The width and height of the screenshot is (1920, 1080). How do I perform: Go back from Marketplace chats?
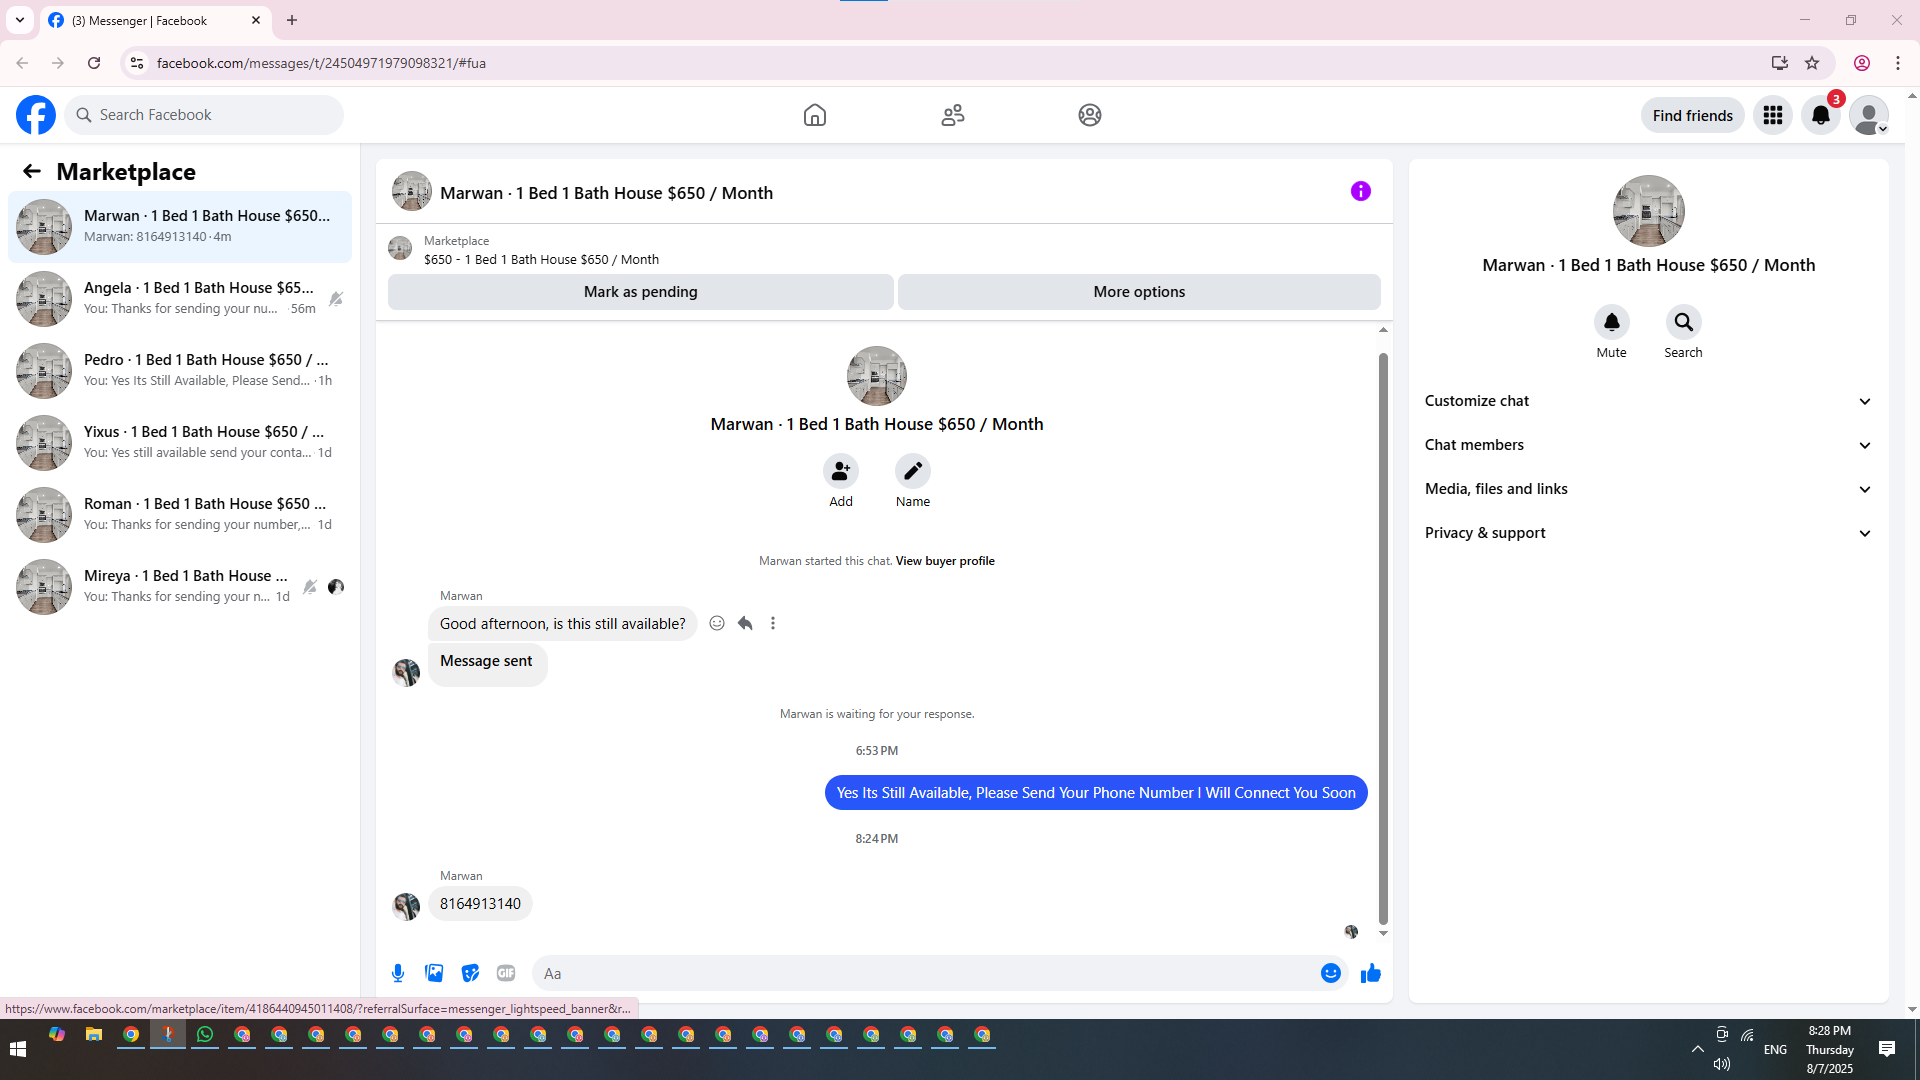pos(32,171)
